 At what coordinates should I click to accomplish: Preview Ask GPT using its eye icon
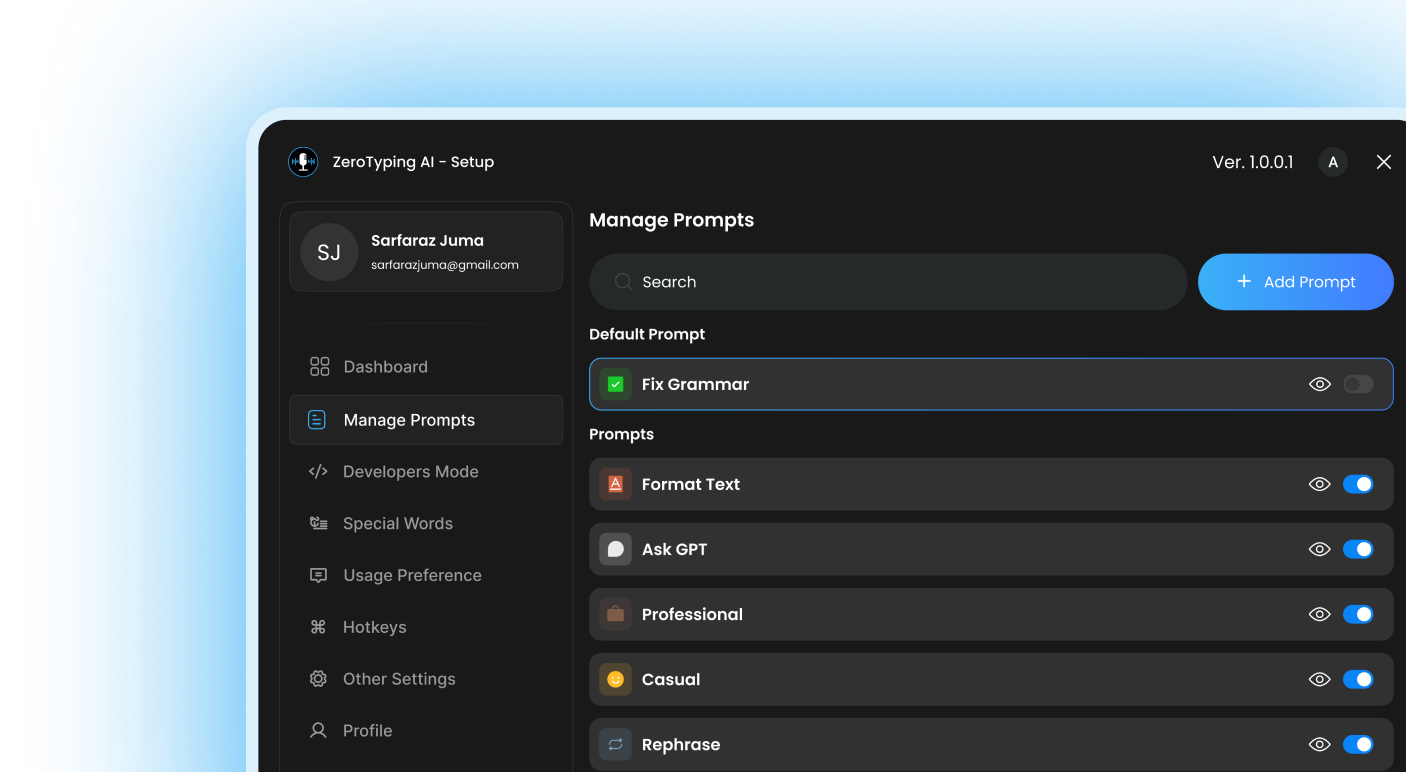coord(1320,549)
